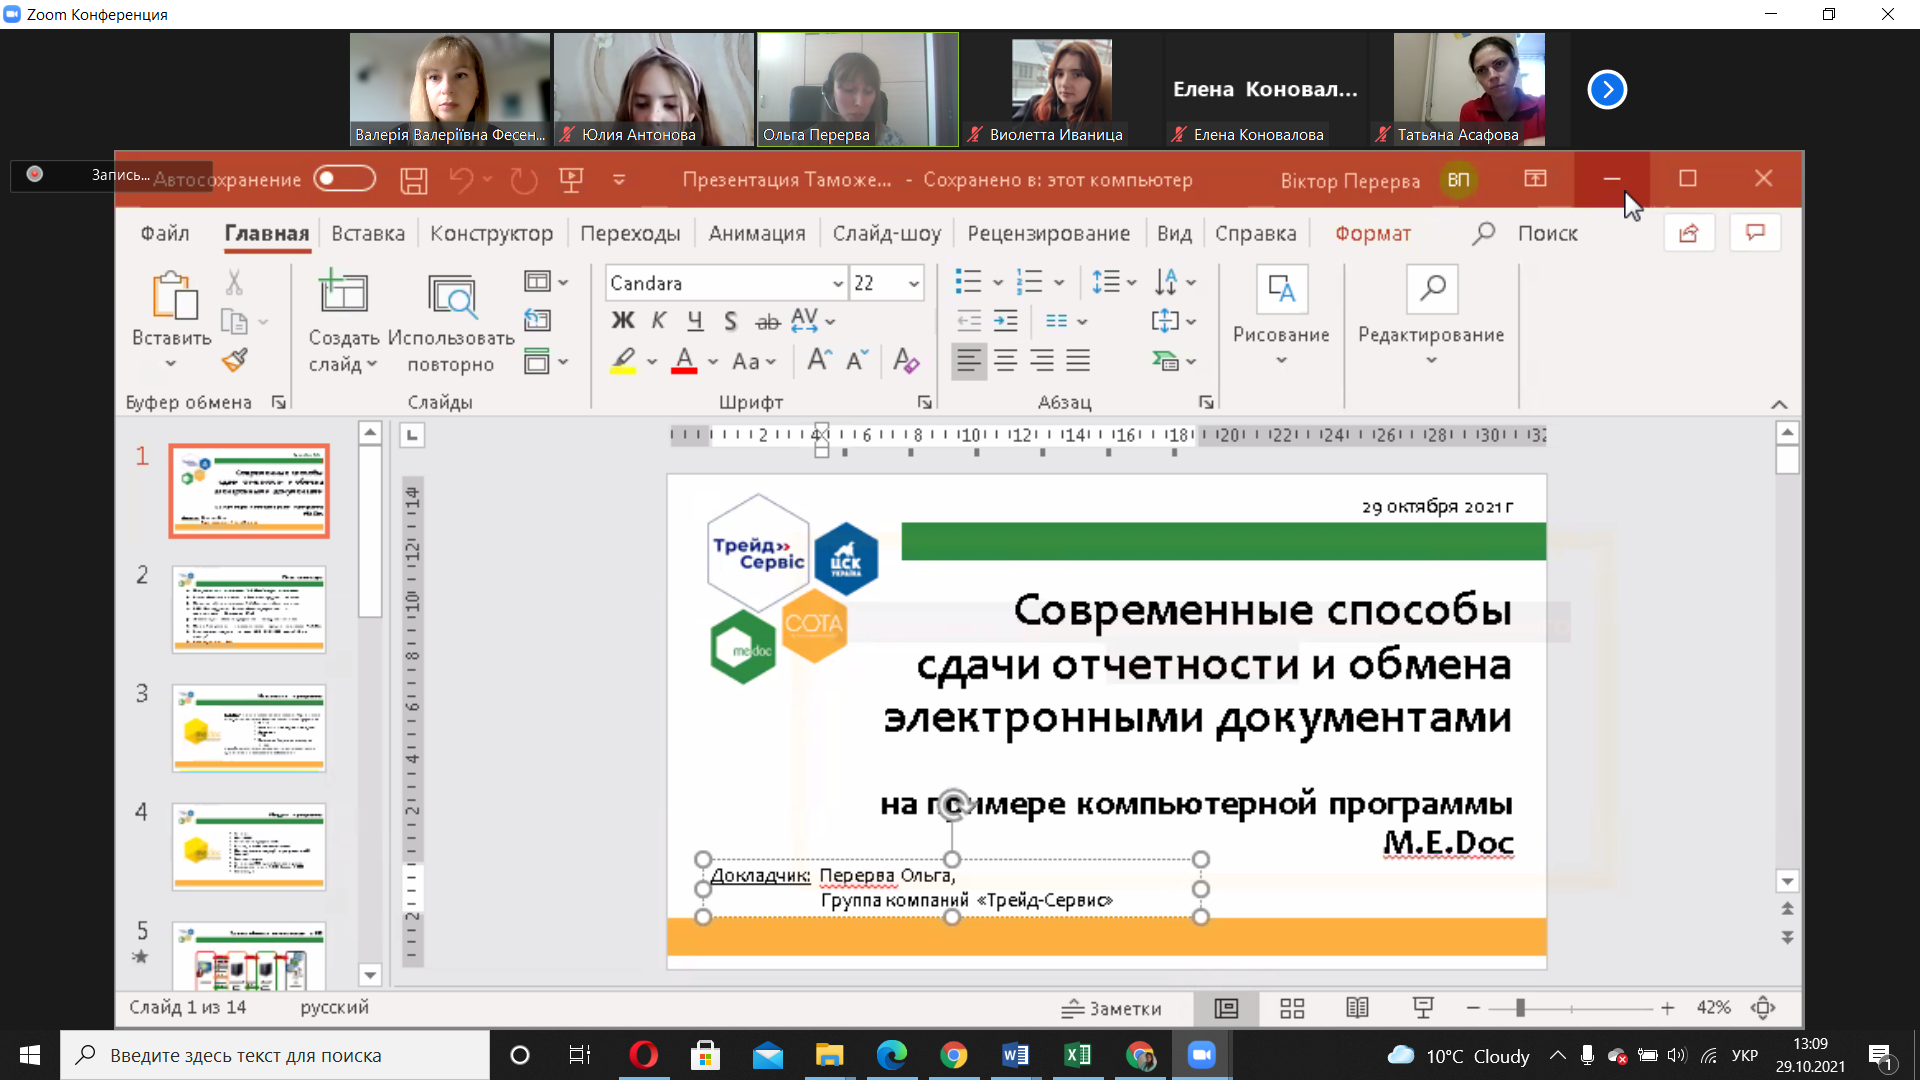
Task: Click the Поиск search box in ribbon
Action: coord(1526,234)
